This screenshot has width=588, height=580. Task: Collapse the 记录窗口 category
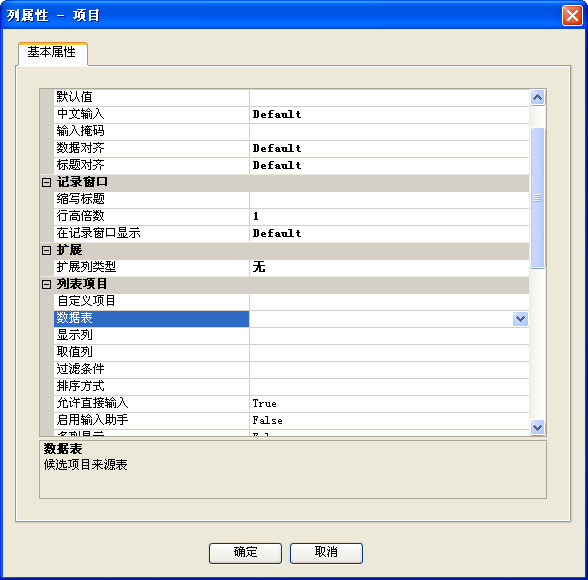(x=46, y=183)
